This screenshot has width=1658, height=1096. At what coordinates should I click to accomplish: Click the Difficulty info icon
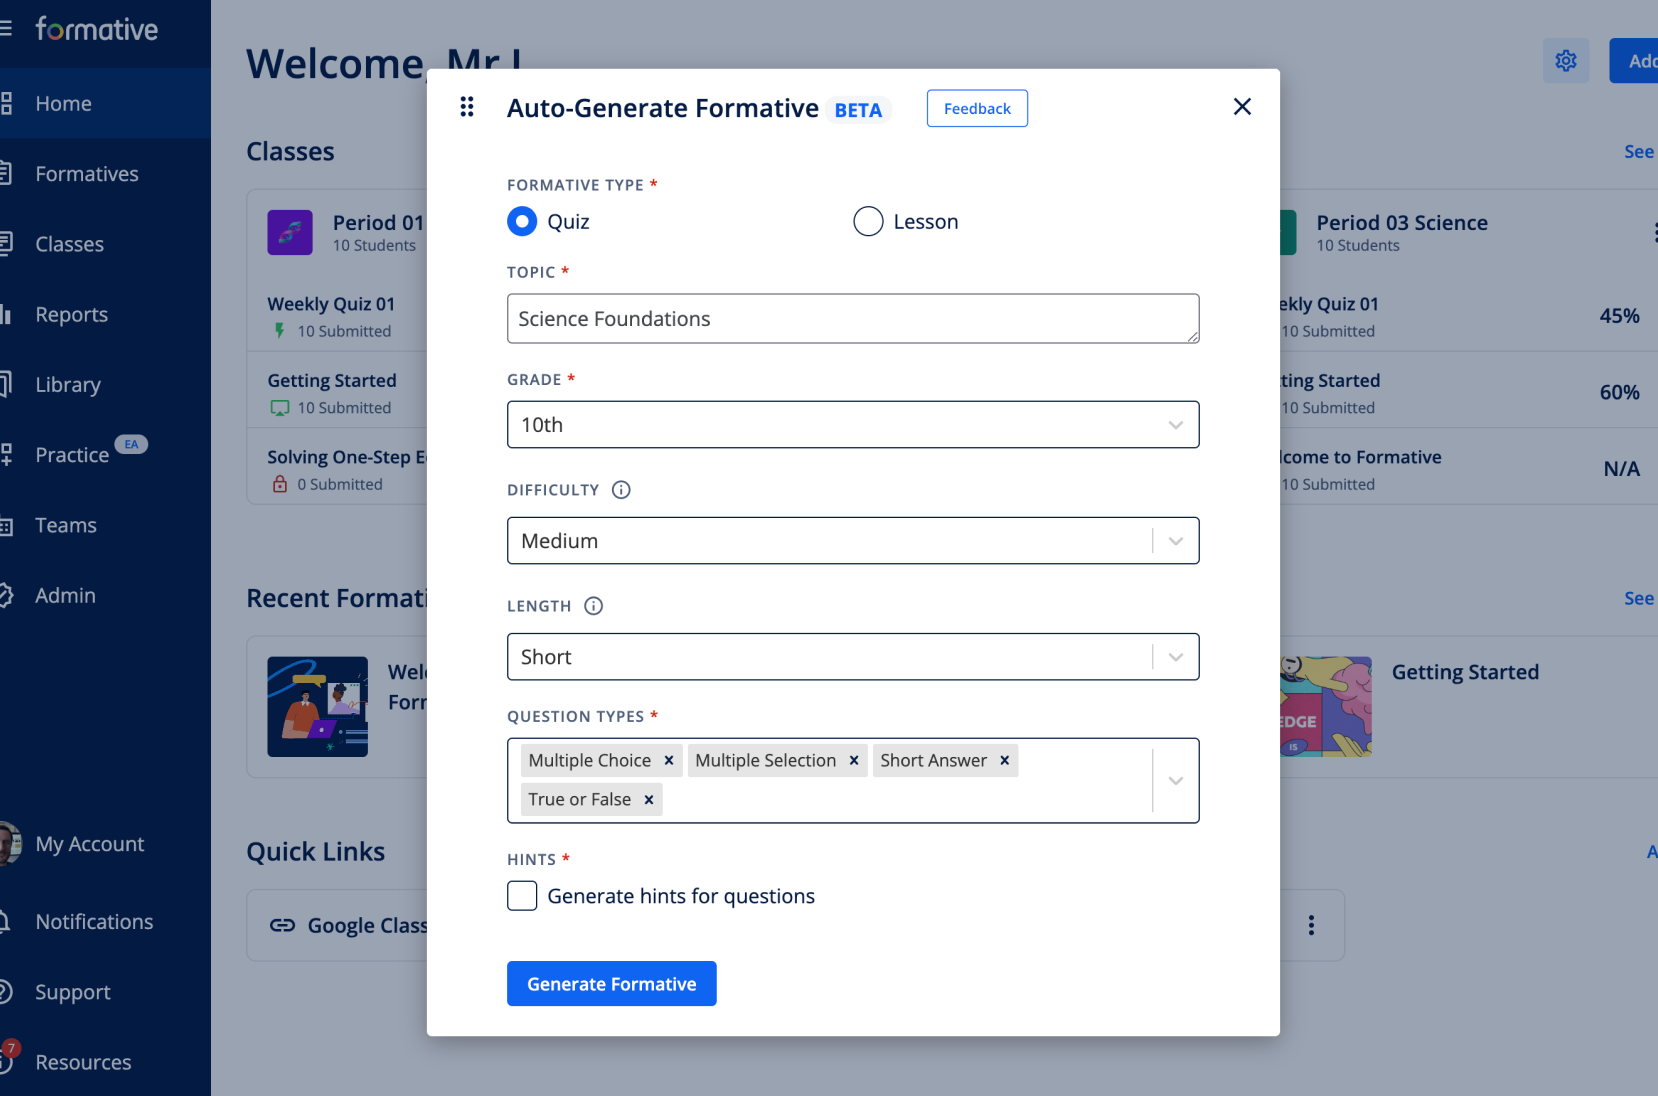621,490
